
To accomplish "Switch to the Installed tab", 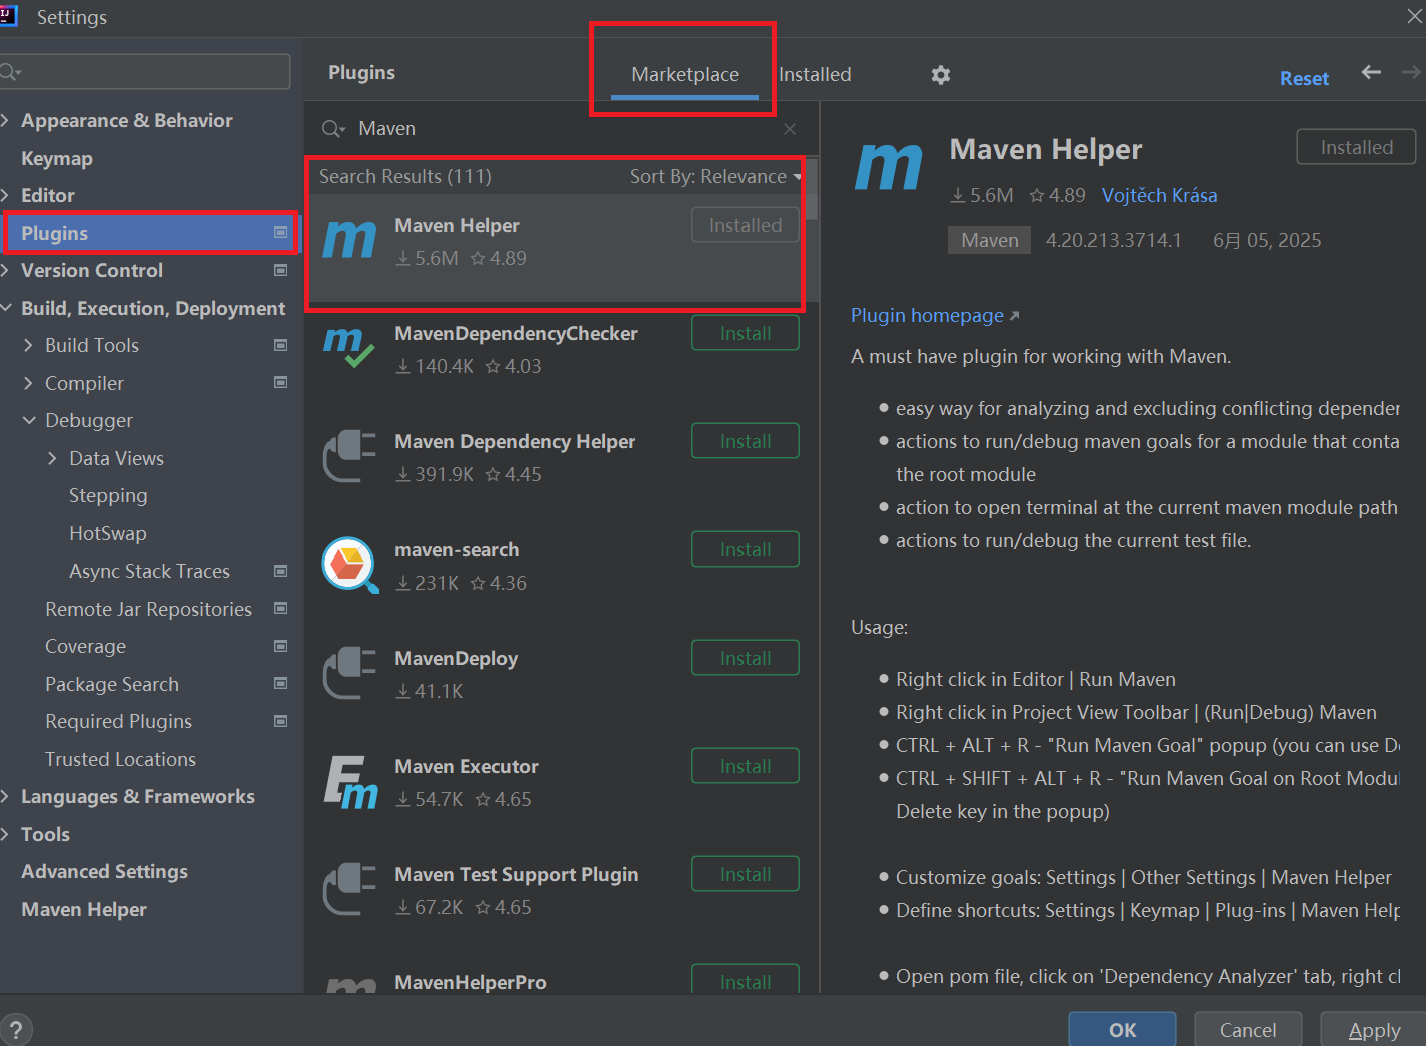I will (x=815, y=74).
